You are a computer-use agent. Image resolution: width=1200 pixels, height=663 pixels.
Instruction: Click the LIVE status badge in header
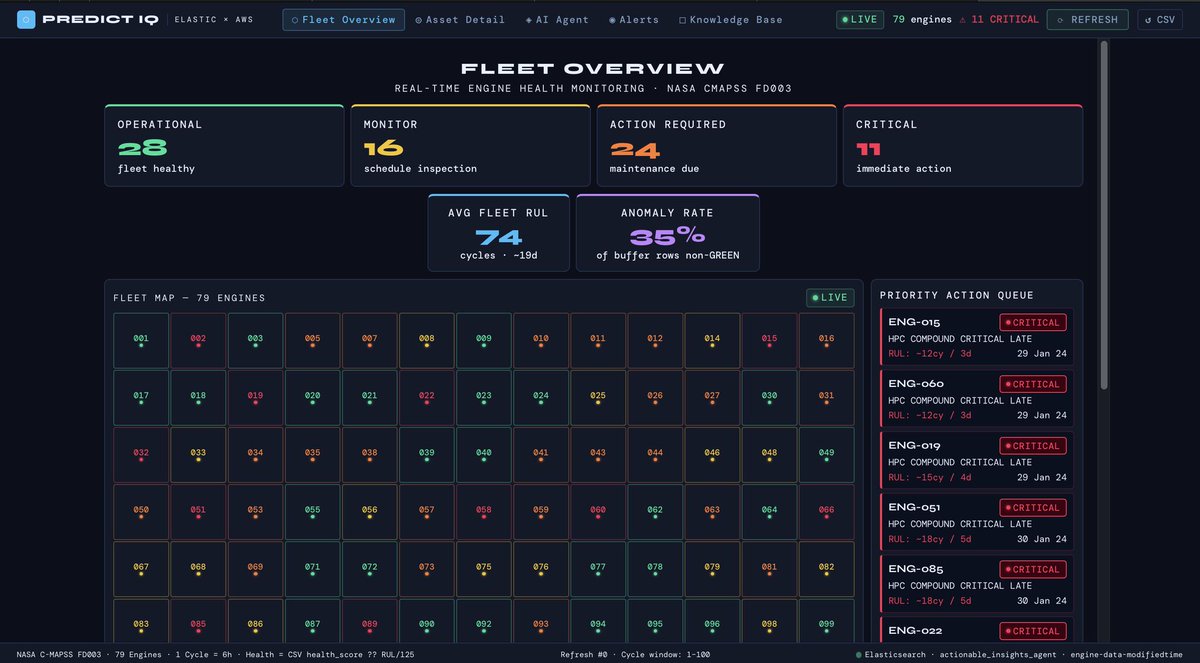[861, 19]
